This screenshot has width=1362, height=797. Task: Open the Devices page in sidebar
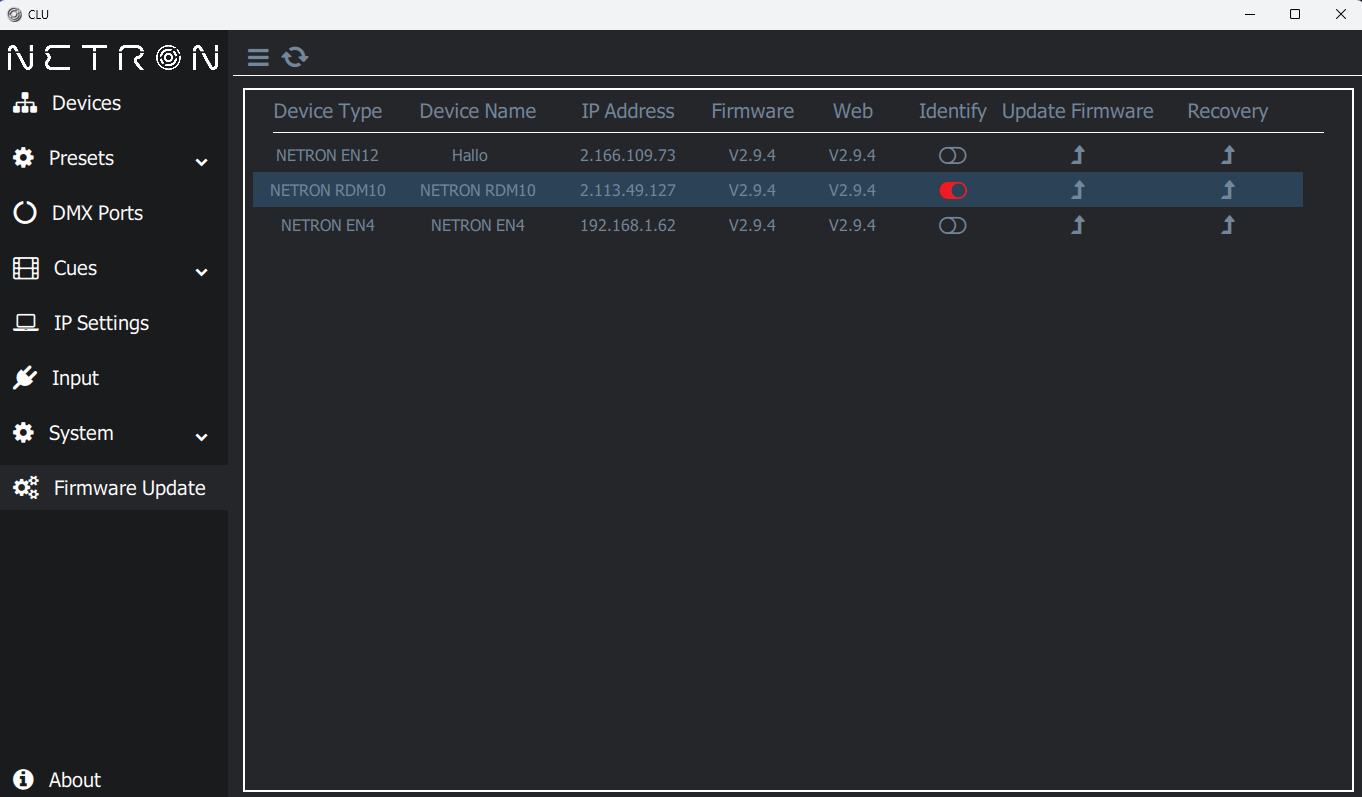[x=86, y=103]
